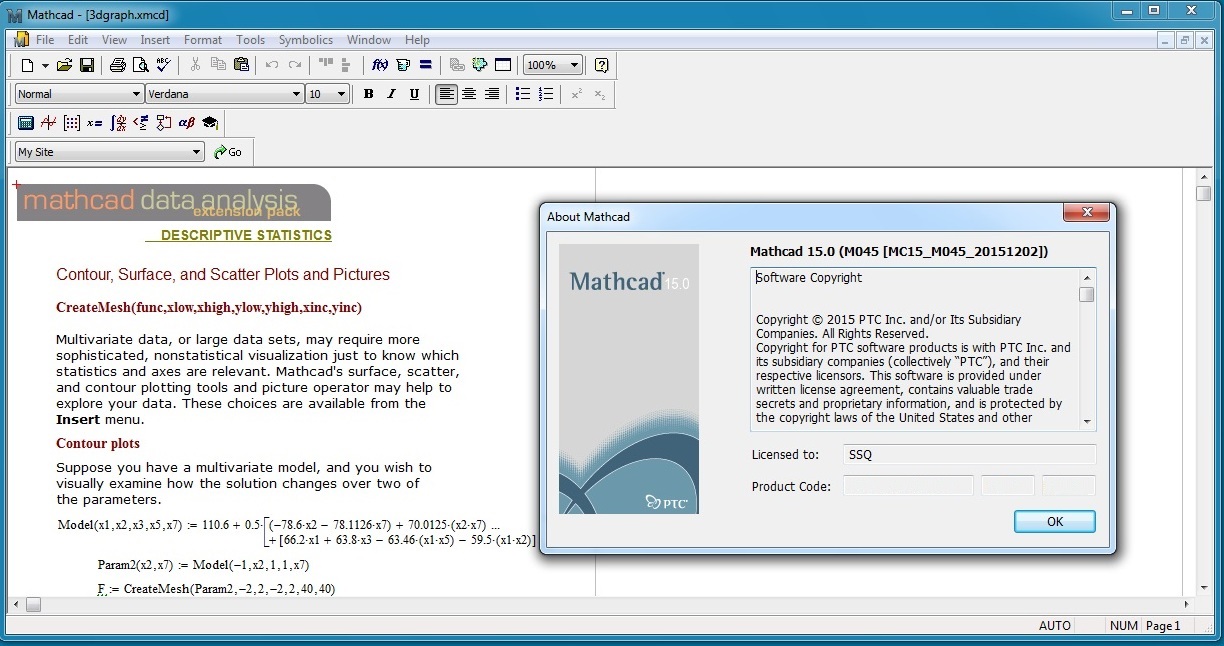Image resolution: width=1224 pixels, height=646 pixels.
Task: Open the Evaluation x= palette
Action: point(94,123)
